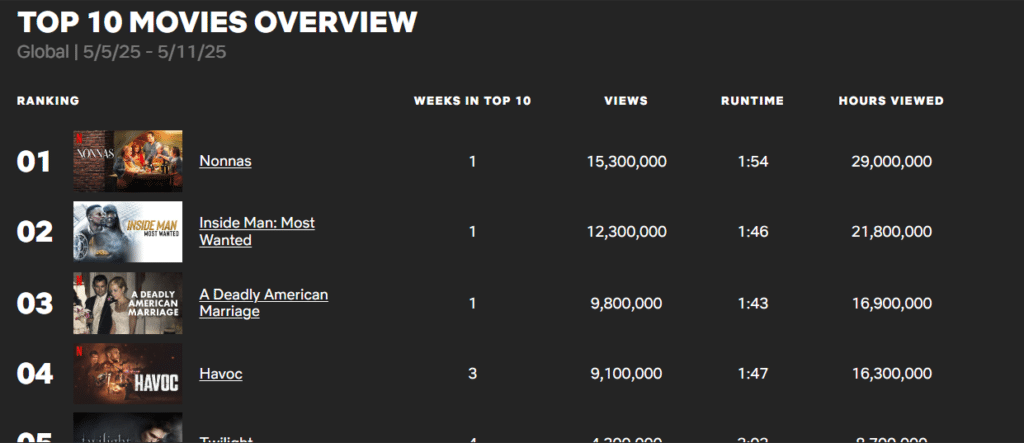Click the Runtime column header
The height and width of the screenshot is (443, 1024).
[x=752, y=101]
